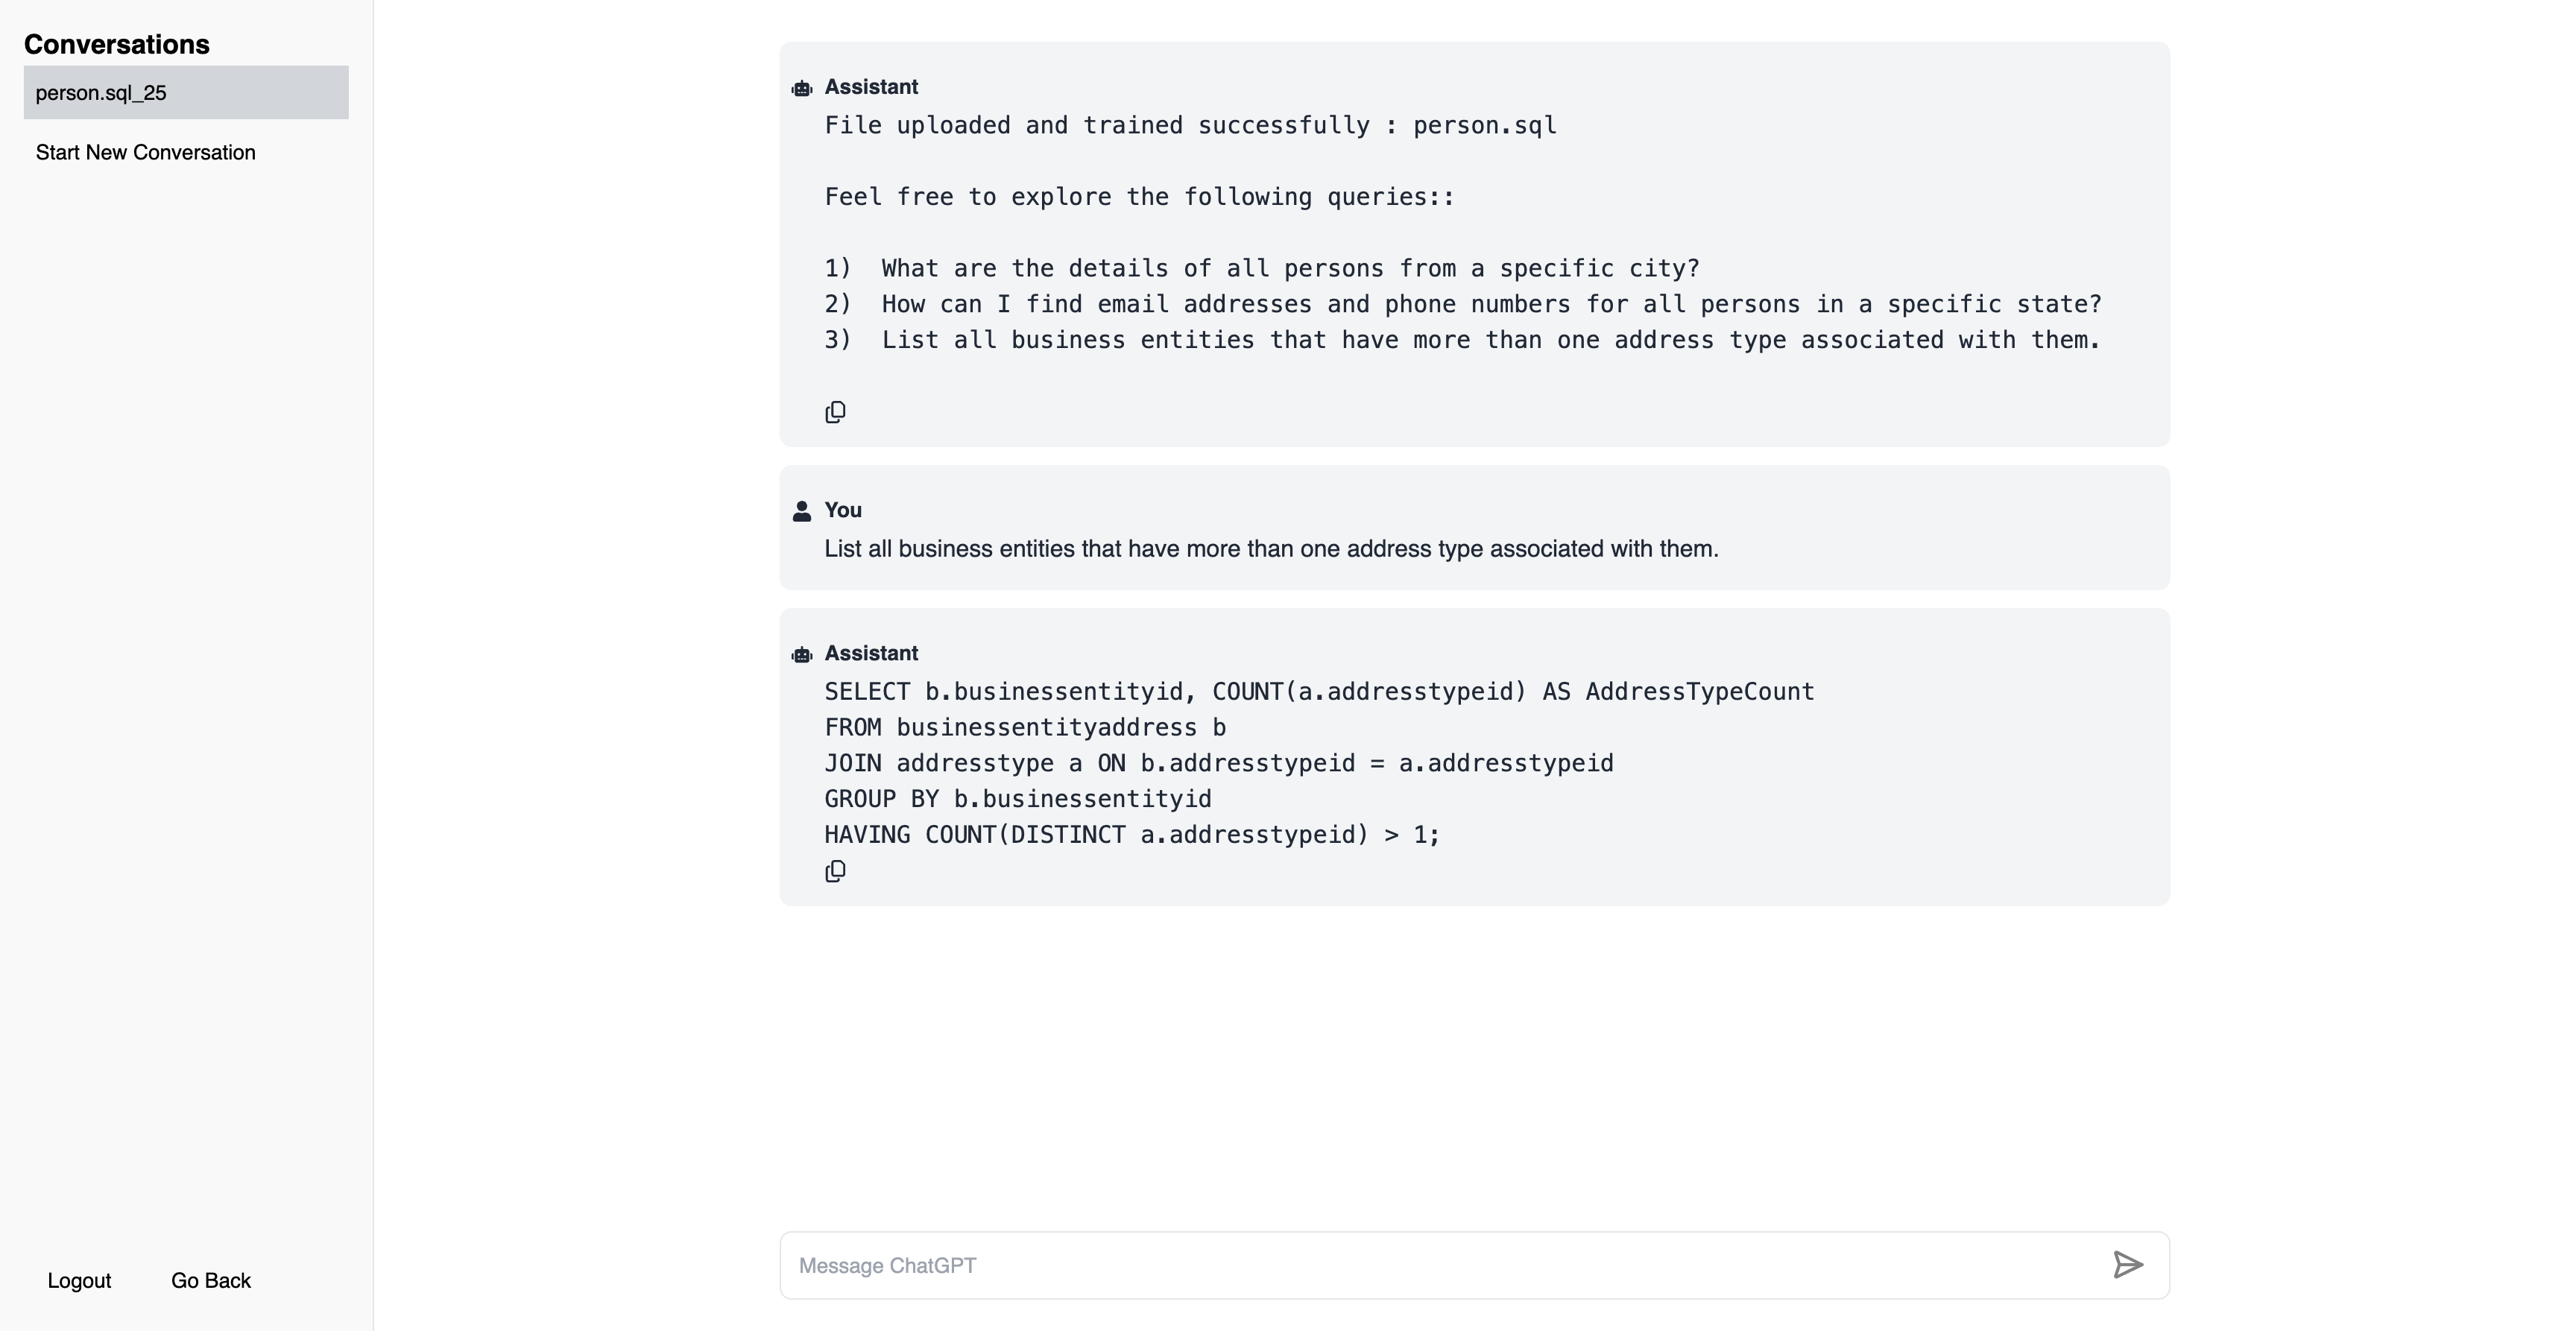
Task: Copy the generated SQL query response
Action: tap(835, 871)
